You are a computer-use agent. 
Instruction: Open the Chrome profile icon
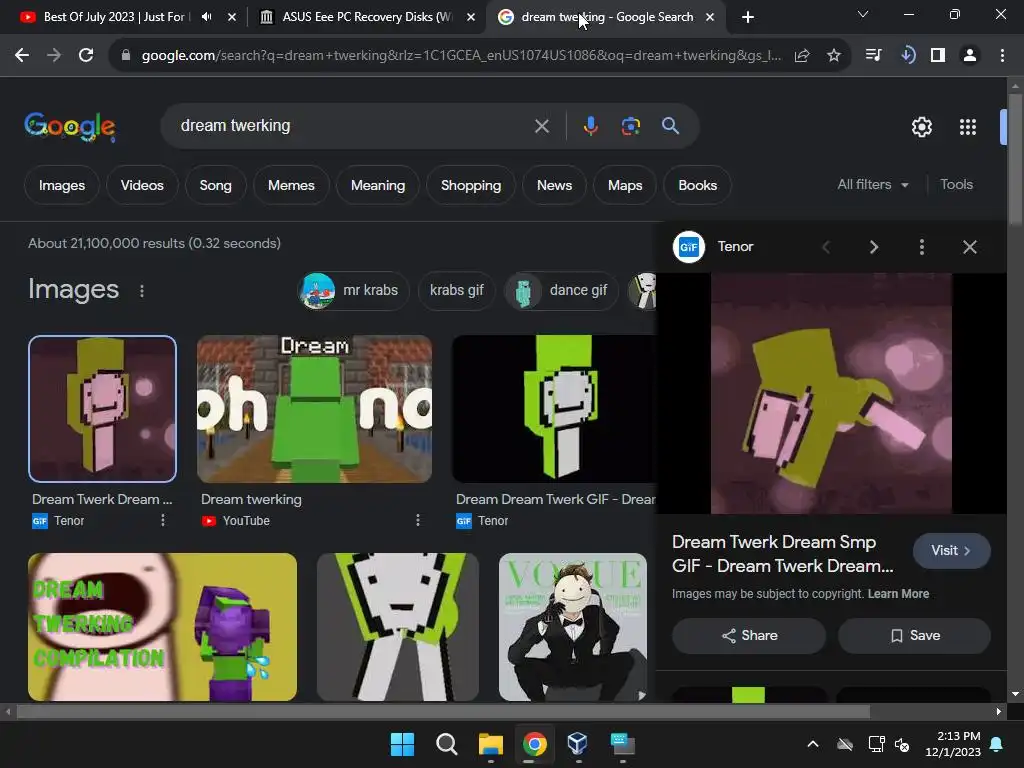(x=970, y=56)
